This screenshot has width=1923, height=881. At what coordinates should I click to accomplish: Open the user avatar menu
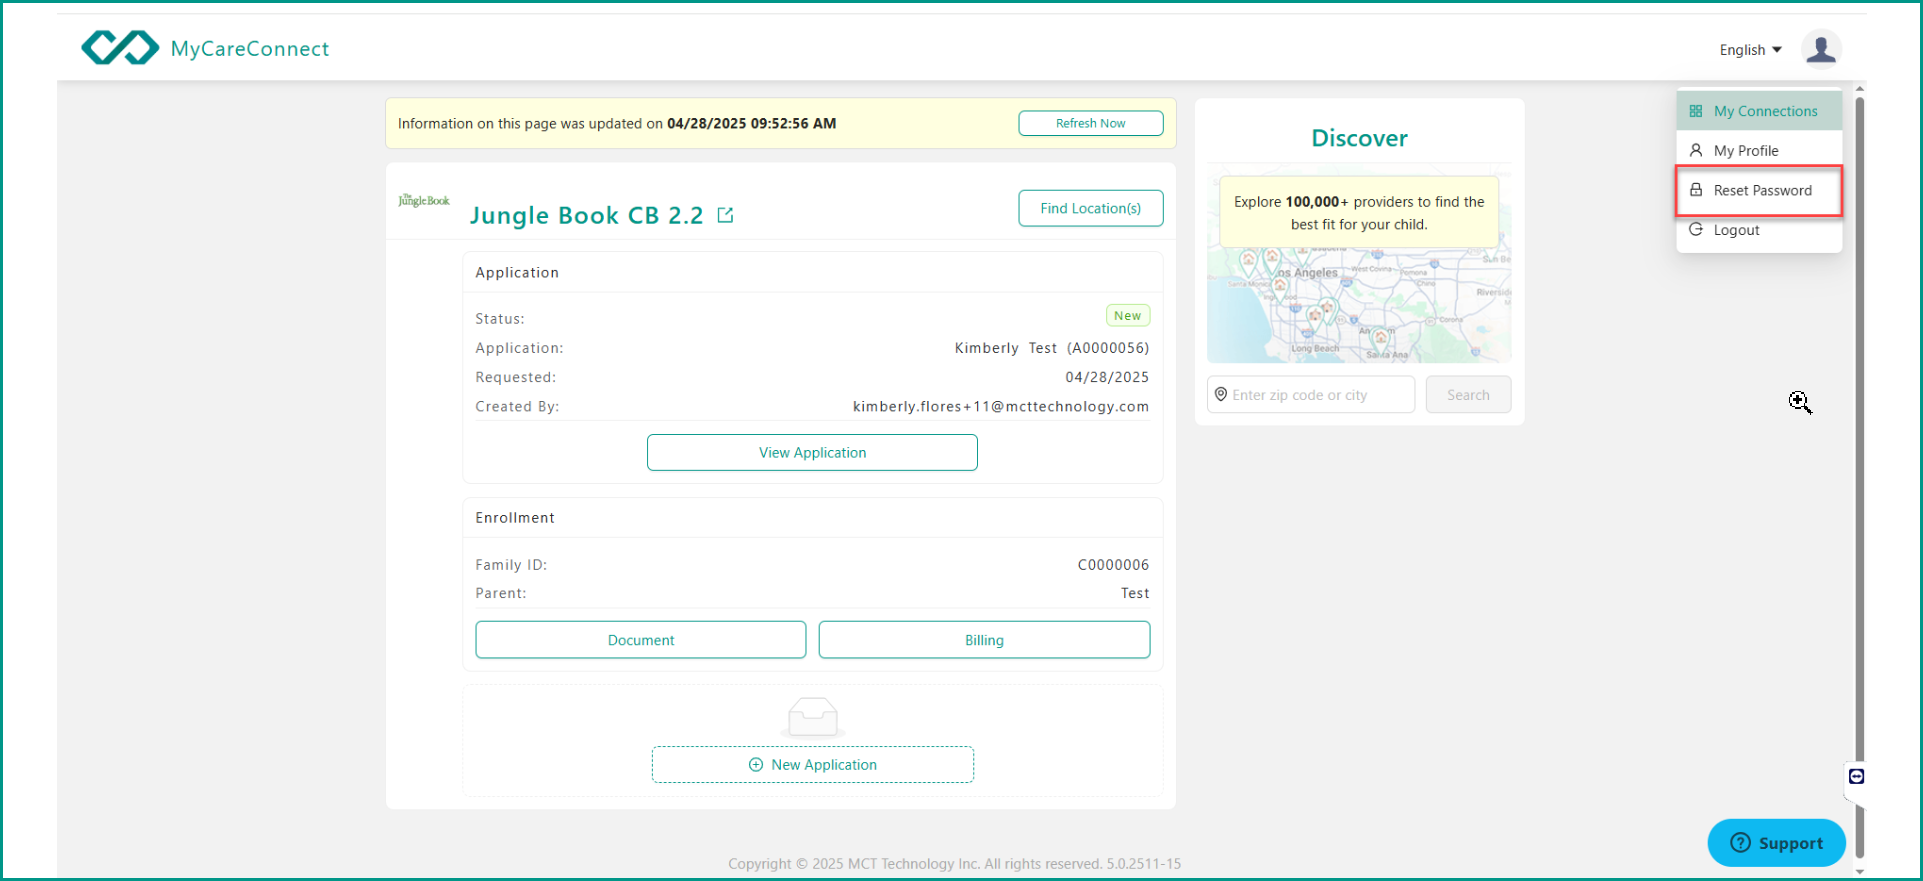point(1821,49)
